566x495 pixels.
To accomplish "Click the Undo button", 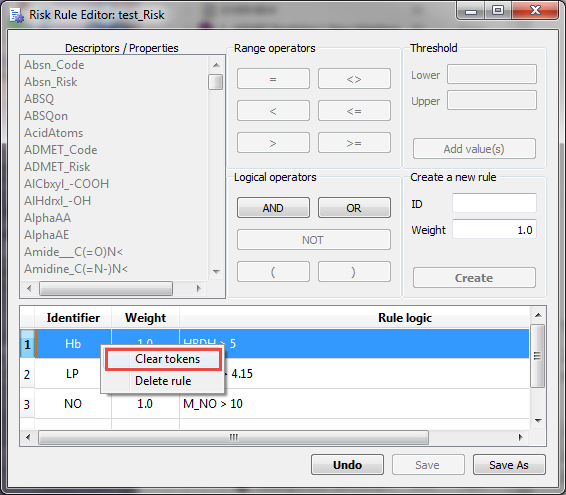I will [x=347, y=465].
